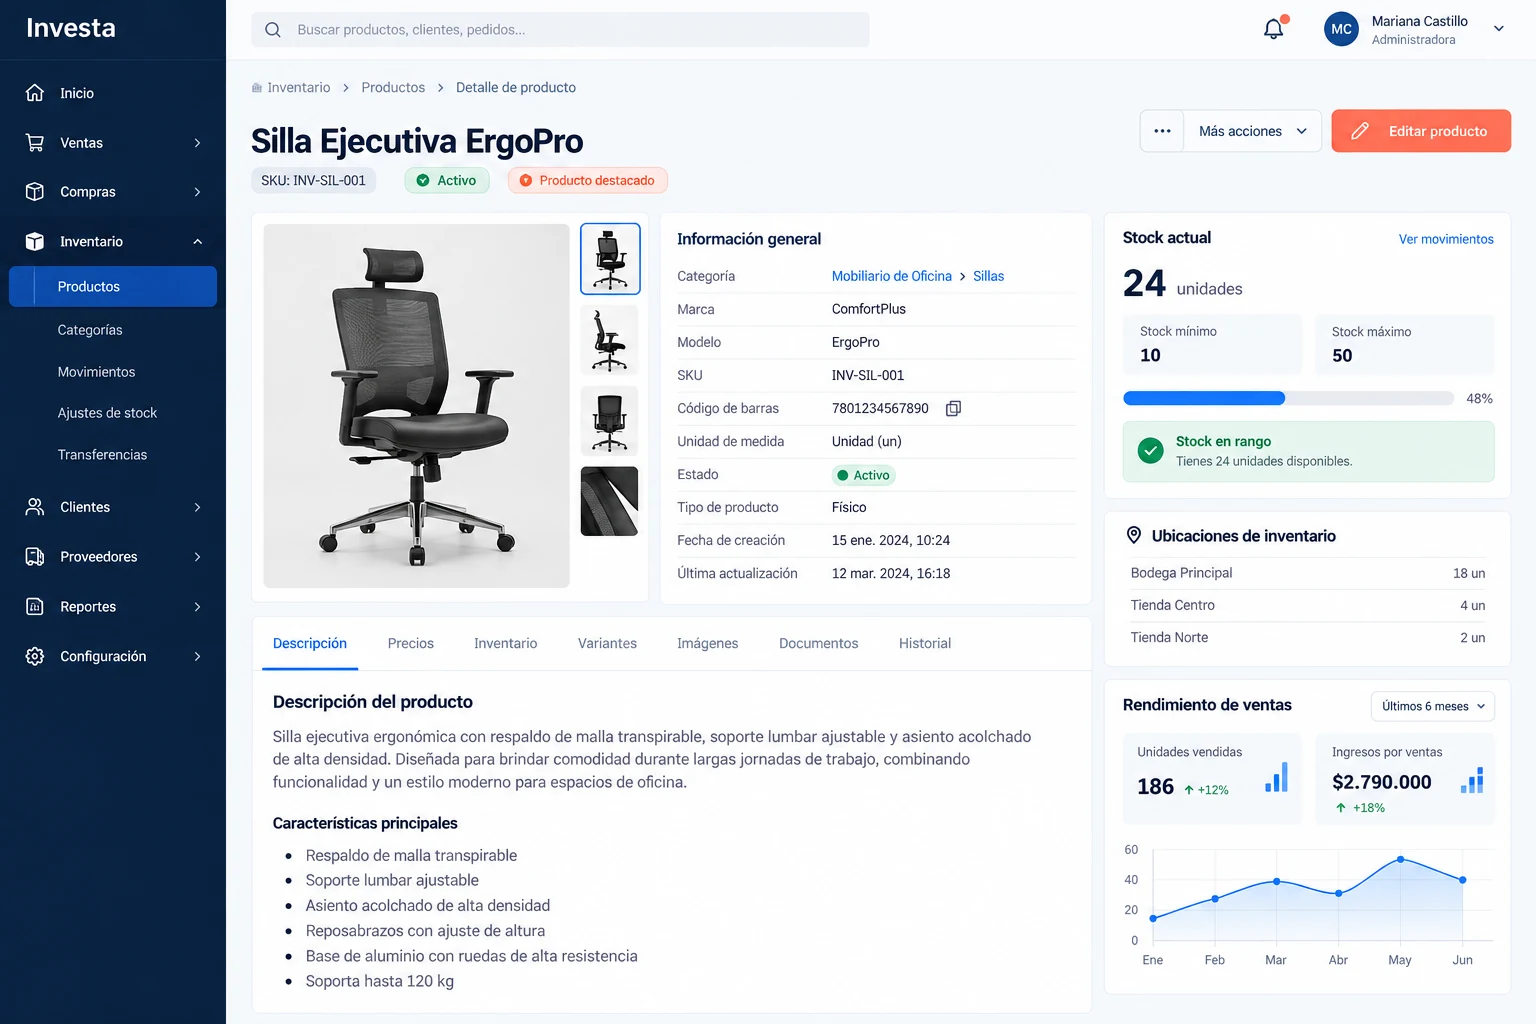Open Ajustes de stock in the sidebar
The width and height of the screenshot is (1536, 1024).
pyautogui.click(x=107, y=413)
